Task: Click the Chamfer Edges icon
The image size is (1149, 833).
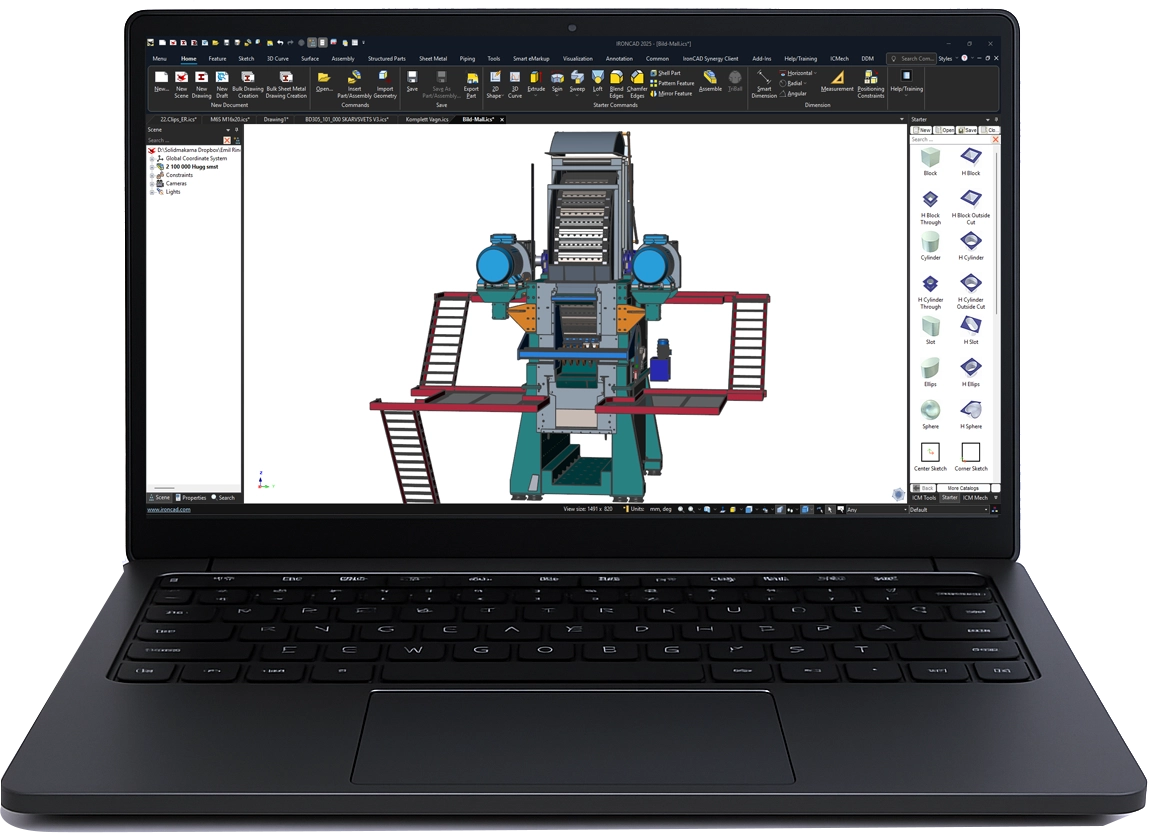Action: click(637, 78)
